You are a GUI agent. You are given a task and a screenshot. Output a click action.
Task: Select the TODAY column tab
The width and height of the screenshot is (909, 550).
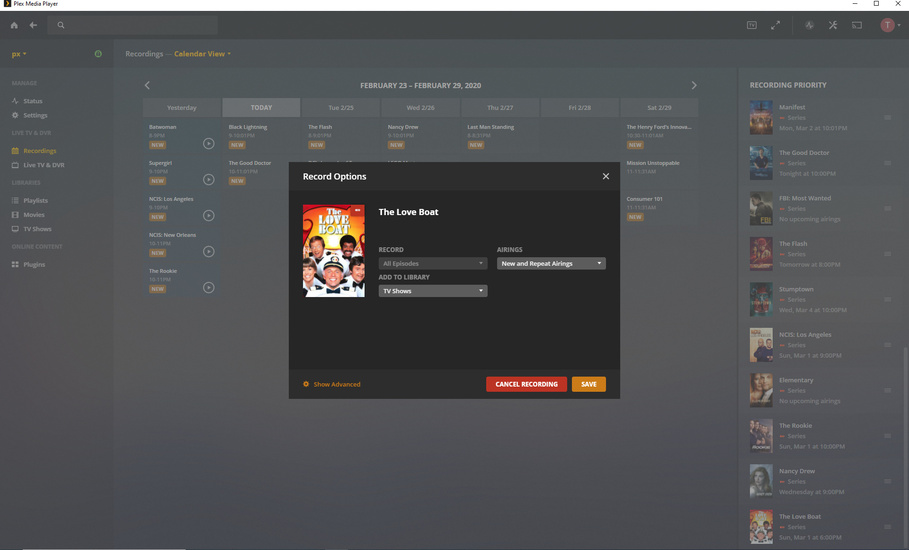click(261, 108)
